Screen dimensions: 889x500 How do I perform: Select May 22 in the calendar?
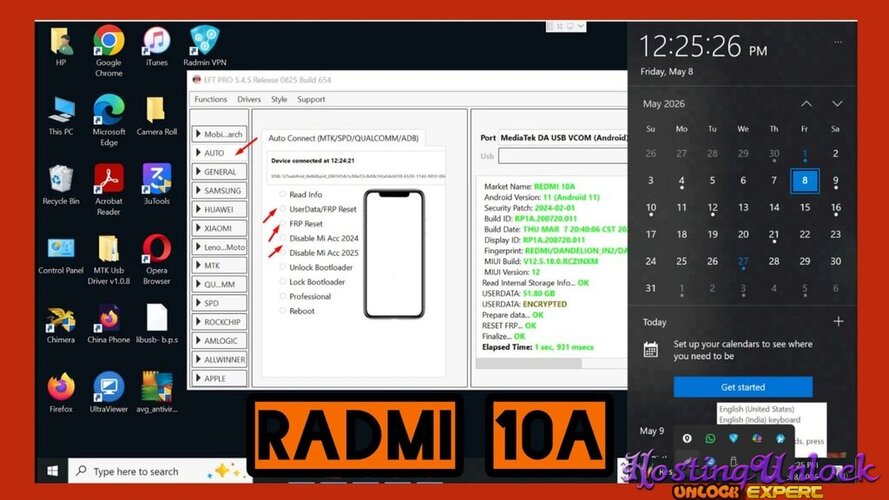[805, 234]
